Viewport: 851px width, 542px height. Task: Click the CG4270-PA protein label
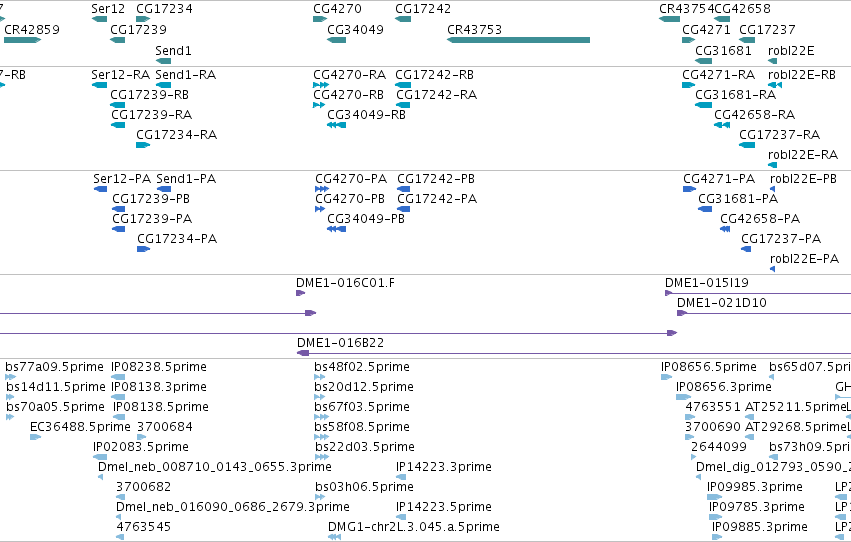(351, 179)
